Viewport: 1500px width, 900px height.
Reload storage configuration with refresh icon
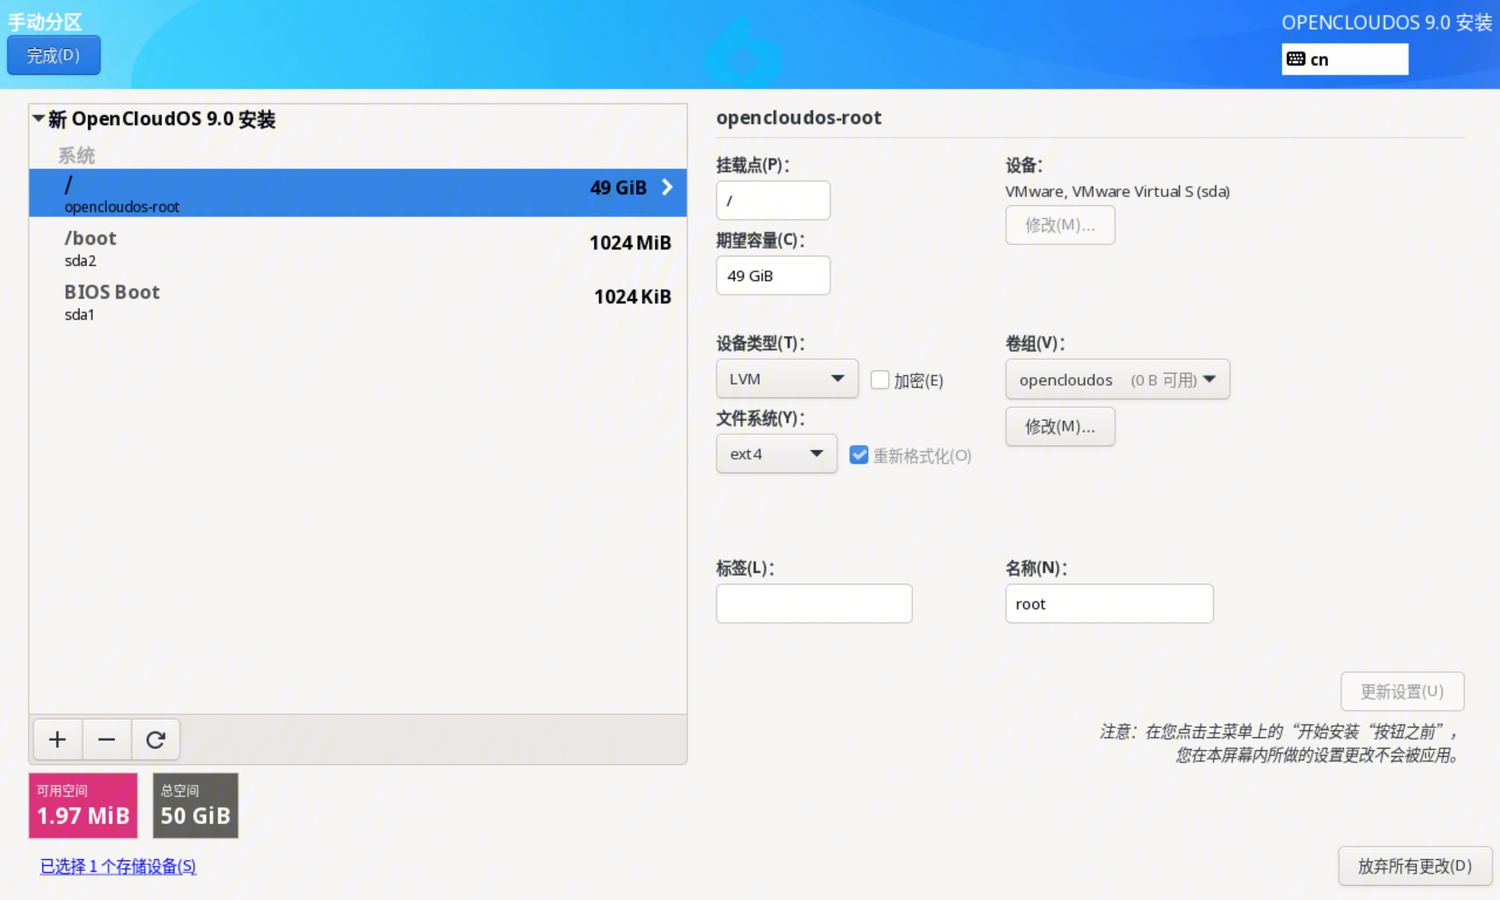pos(155,740)
